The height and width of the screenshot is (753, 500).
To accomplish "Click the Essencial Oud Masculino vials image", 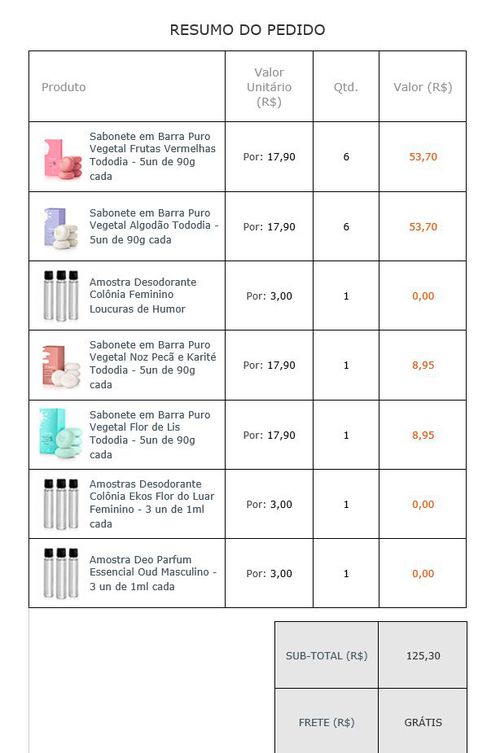I will (61, 573).
